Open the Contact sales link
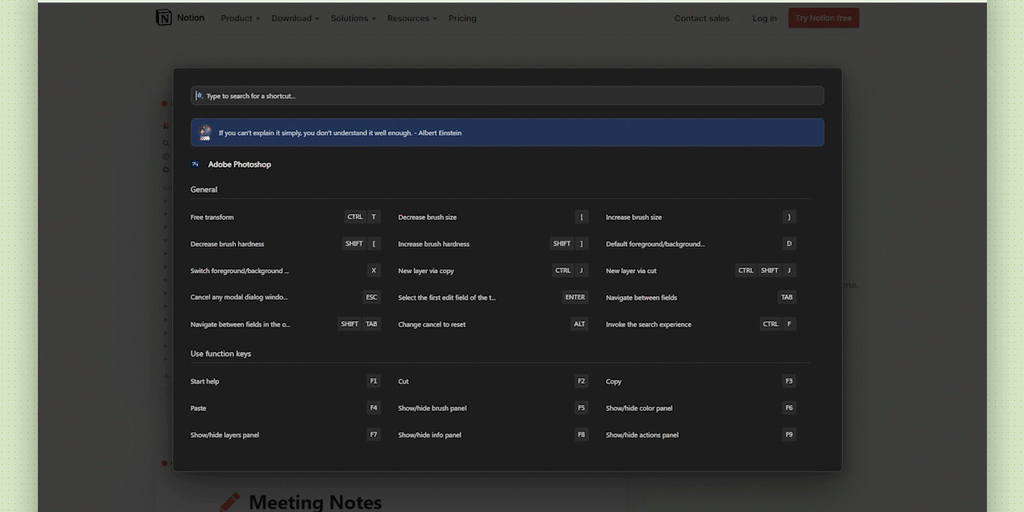The height and width of the screenshot is (512, 1024). coord(701,18)
